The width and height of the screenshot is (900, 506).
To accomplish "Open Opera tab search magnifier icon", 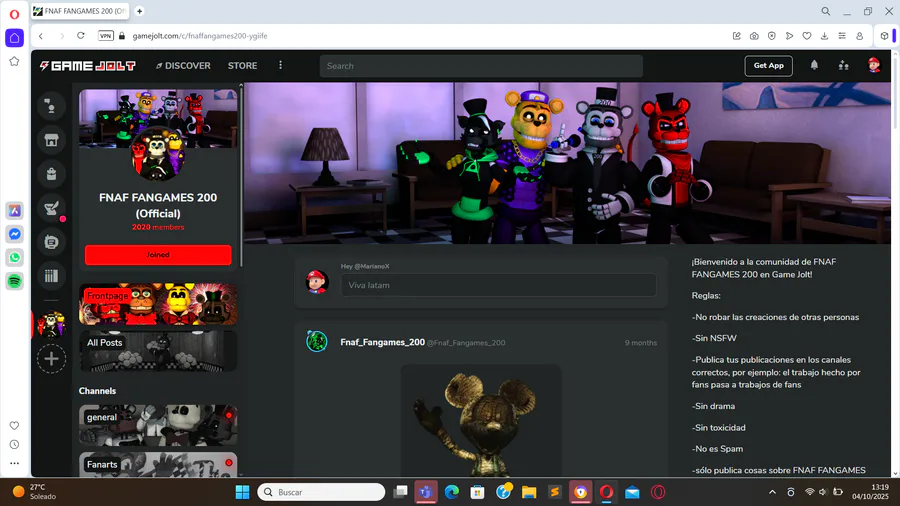I will tap(825, 11).
